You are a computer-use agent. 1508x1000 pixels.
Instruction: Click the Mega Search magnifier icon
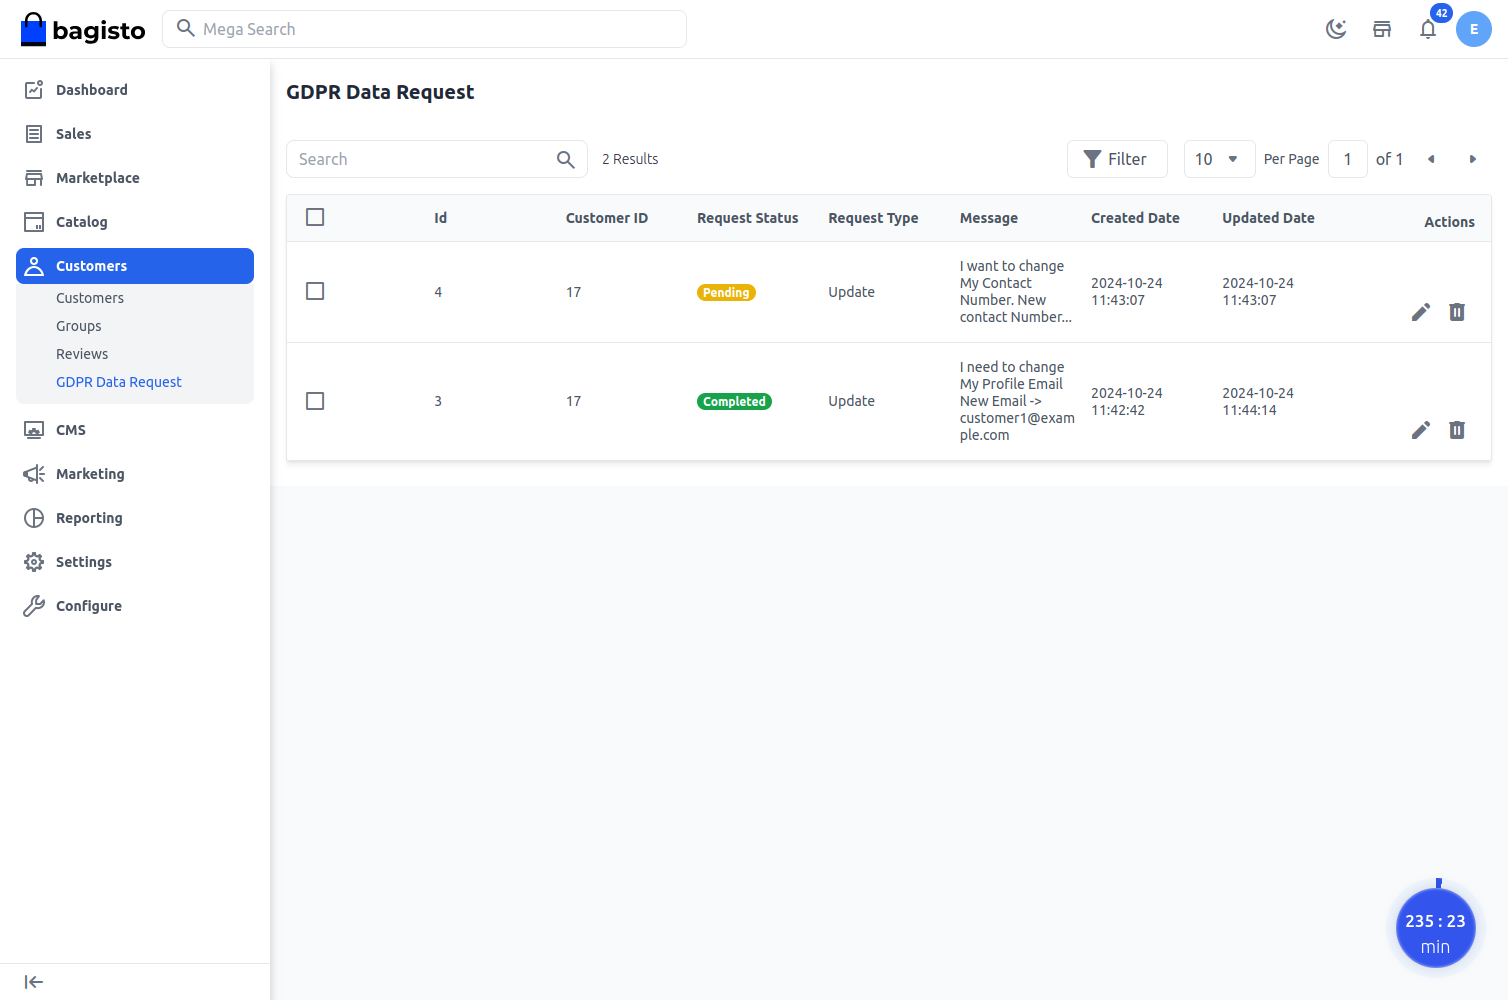click(x=185, y=28)
